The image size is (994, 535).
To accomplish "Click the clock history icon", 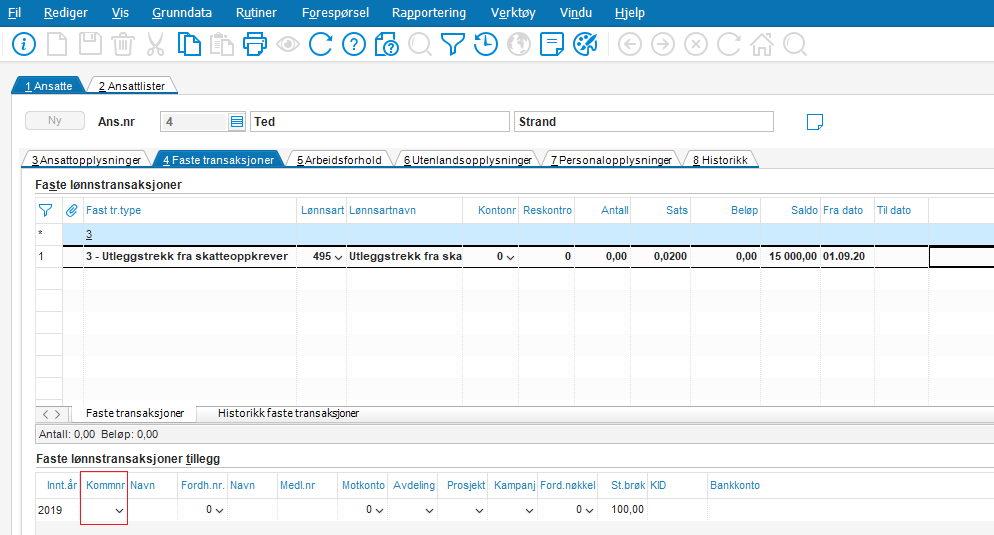I will point(486,44).
